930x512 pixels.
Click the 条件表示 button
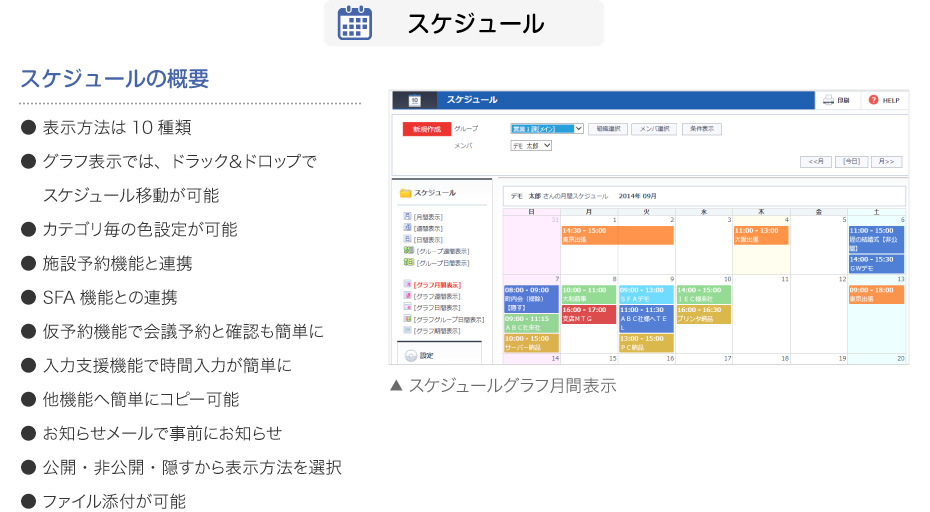[701, 129]
